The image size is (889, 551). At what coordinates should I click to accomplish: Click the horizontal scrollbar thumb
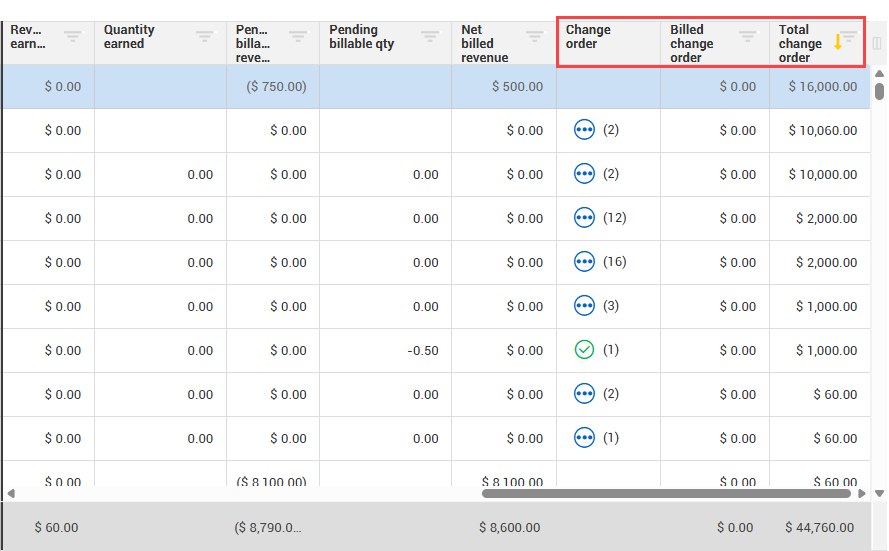pos(667,493)
